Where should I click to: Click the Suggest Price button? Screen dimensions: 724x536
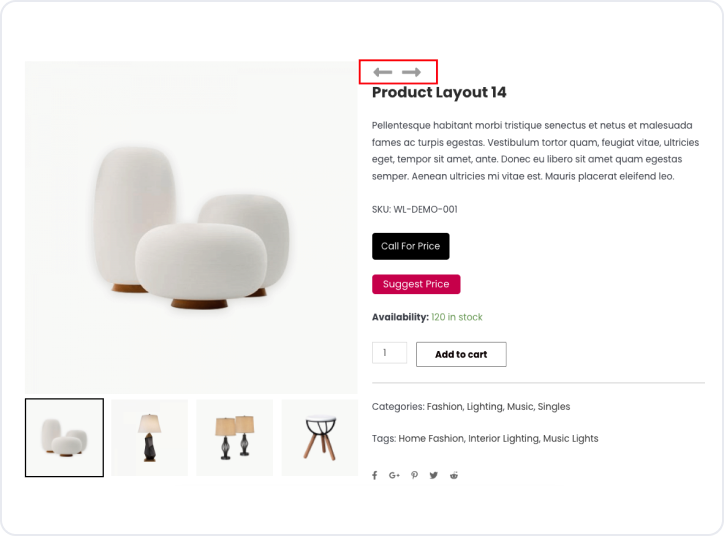pos(416,284)
